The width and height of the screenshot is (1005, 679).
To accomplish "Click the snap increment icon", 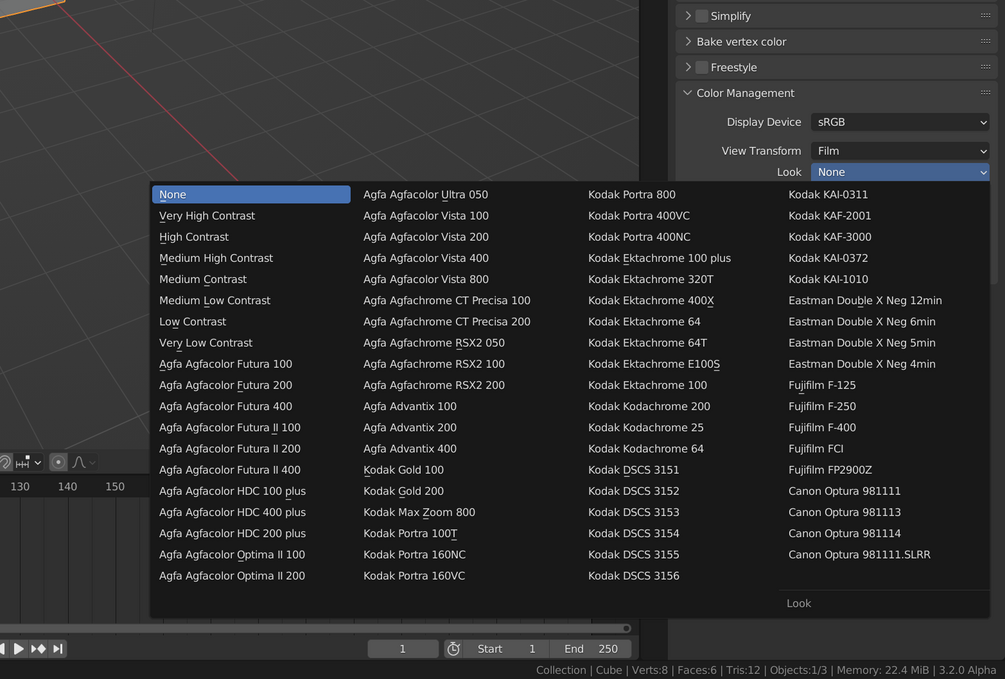I will tap(22, 462).
